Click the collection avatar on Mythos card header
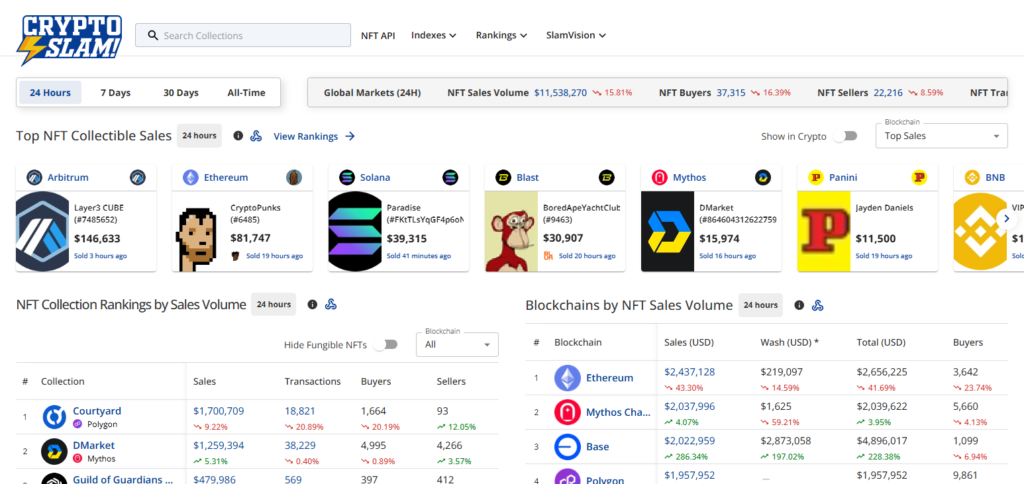The width and height of the screenshot is (1024, 484). tap(763, 177)
